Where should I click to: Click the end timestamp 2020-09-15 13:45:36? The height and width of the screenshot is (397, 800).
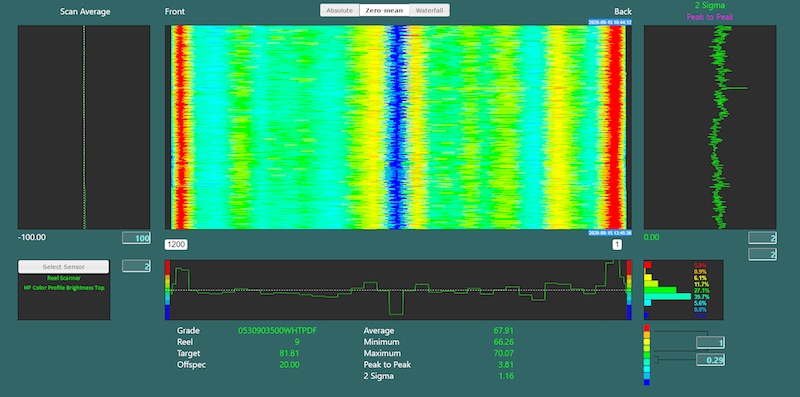click(x=610, y=233)
